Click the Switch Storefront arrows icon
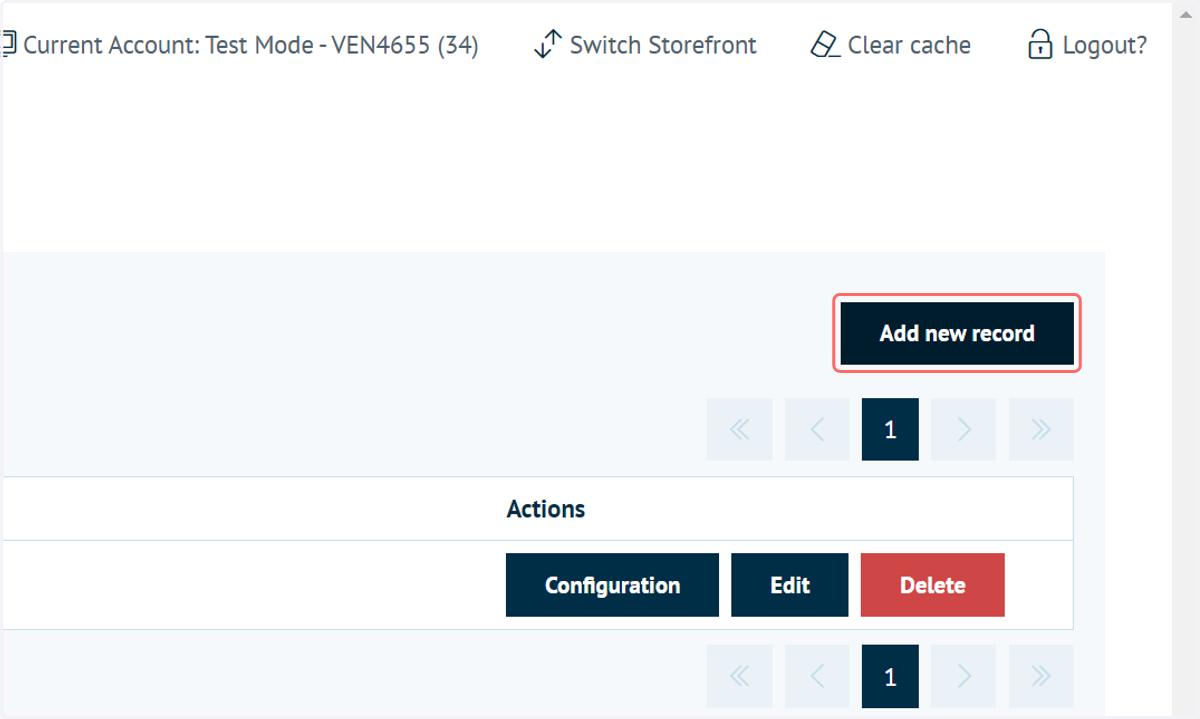 pos(548,45)
